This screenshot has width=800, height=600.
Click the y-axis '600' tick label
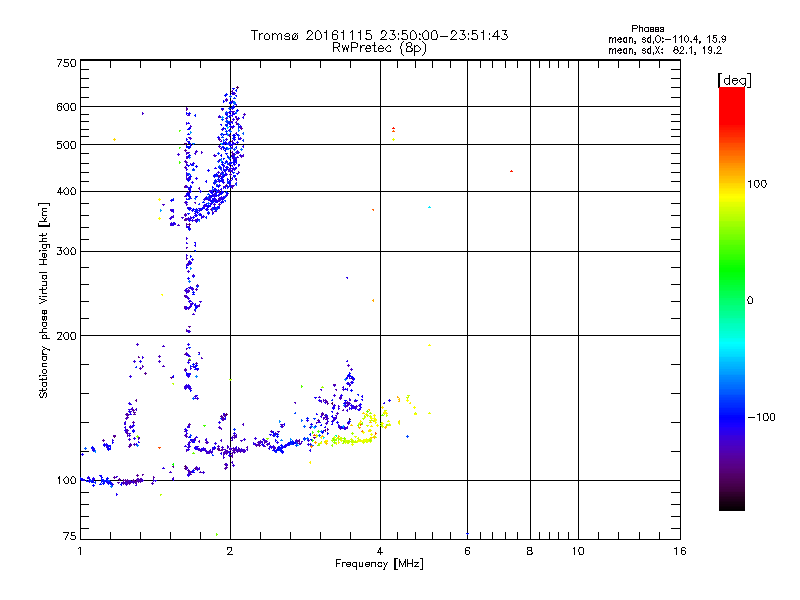pos(66,107)
